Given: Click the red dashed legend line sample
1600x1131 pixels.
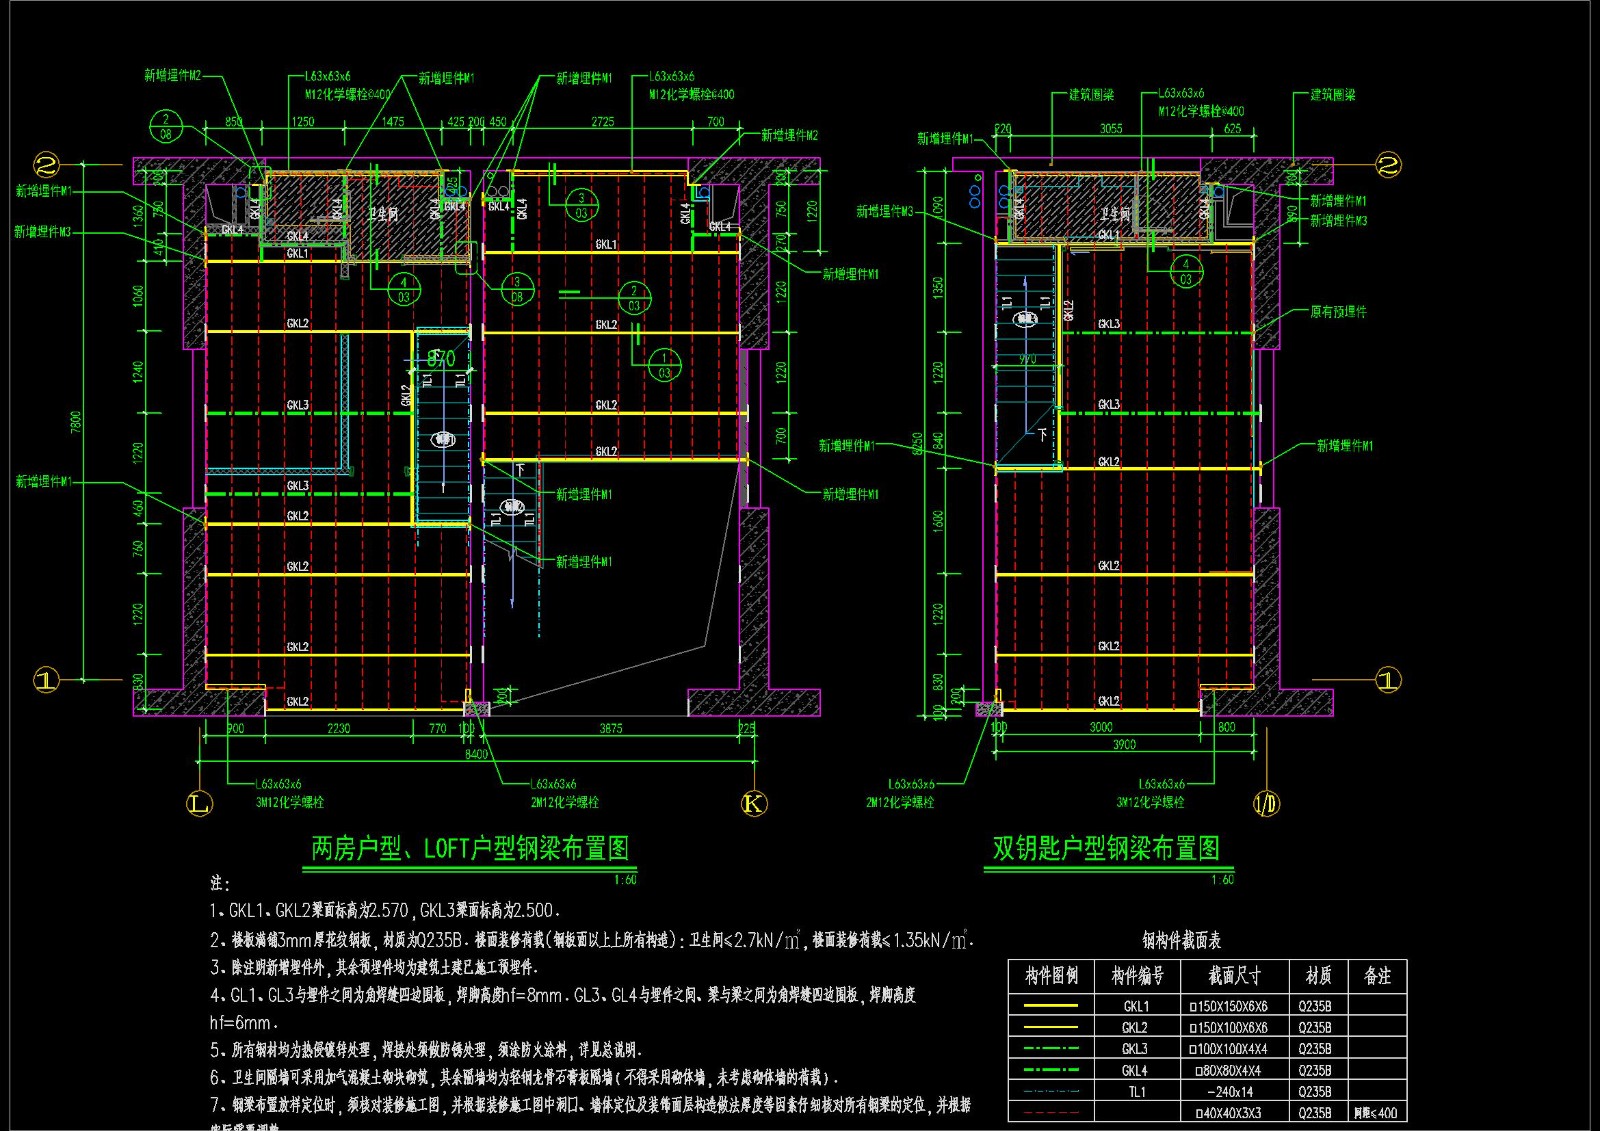Looking at the screenshot, I should point(1051,1113).
